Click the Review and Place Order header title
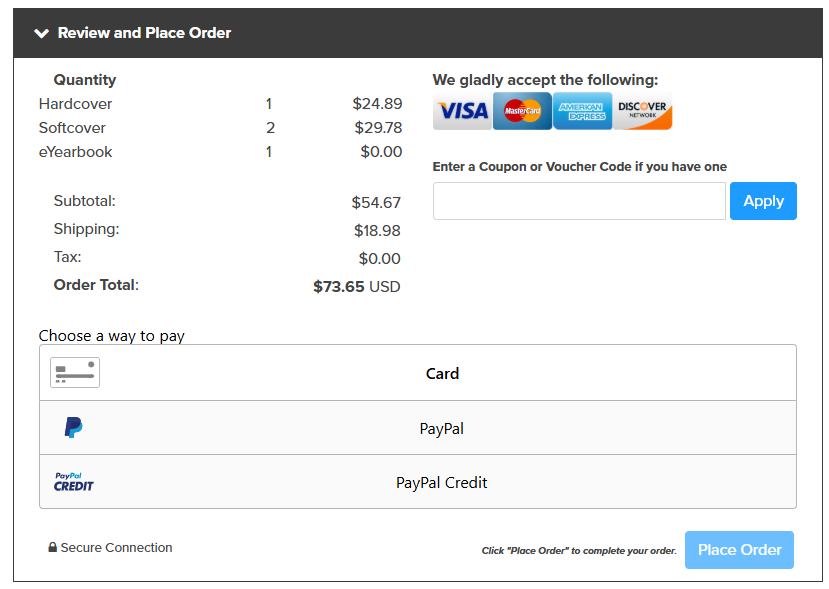 pyautogui.click(x=144, y=33)
